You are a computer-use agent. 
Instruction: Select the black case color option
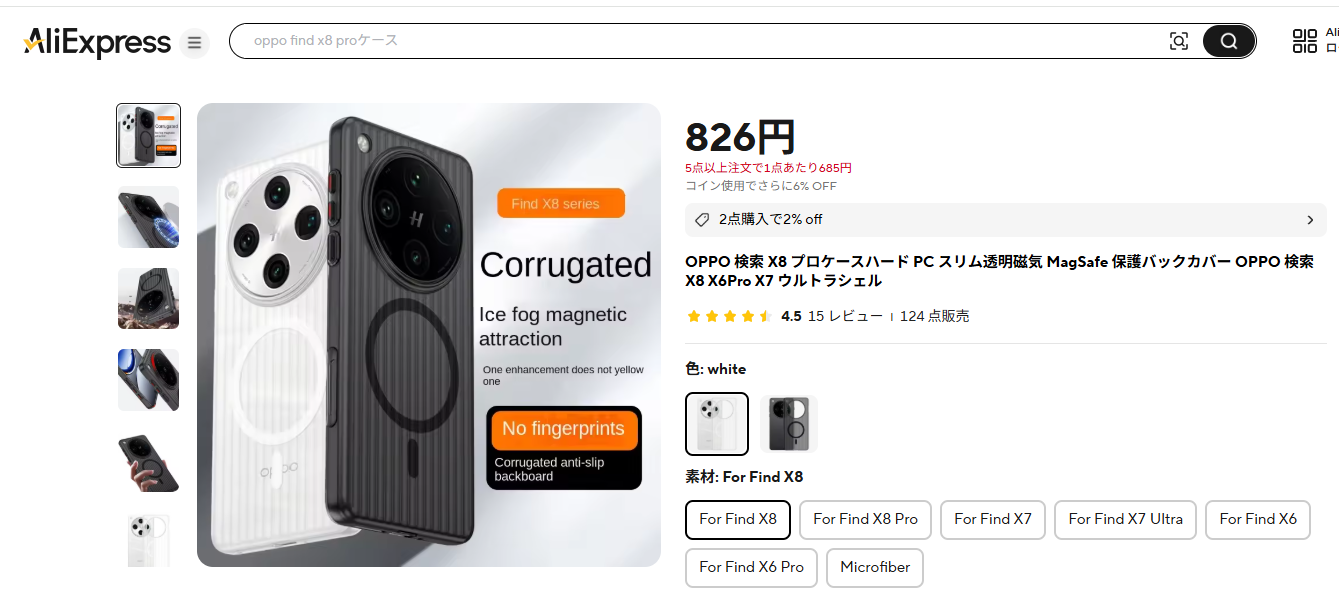(x=789, y=424)
